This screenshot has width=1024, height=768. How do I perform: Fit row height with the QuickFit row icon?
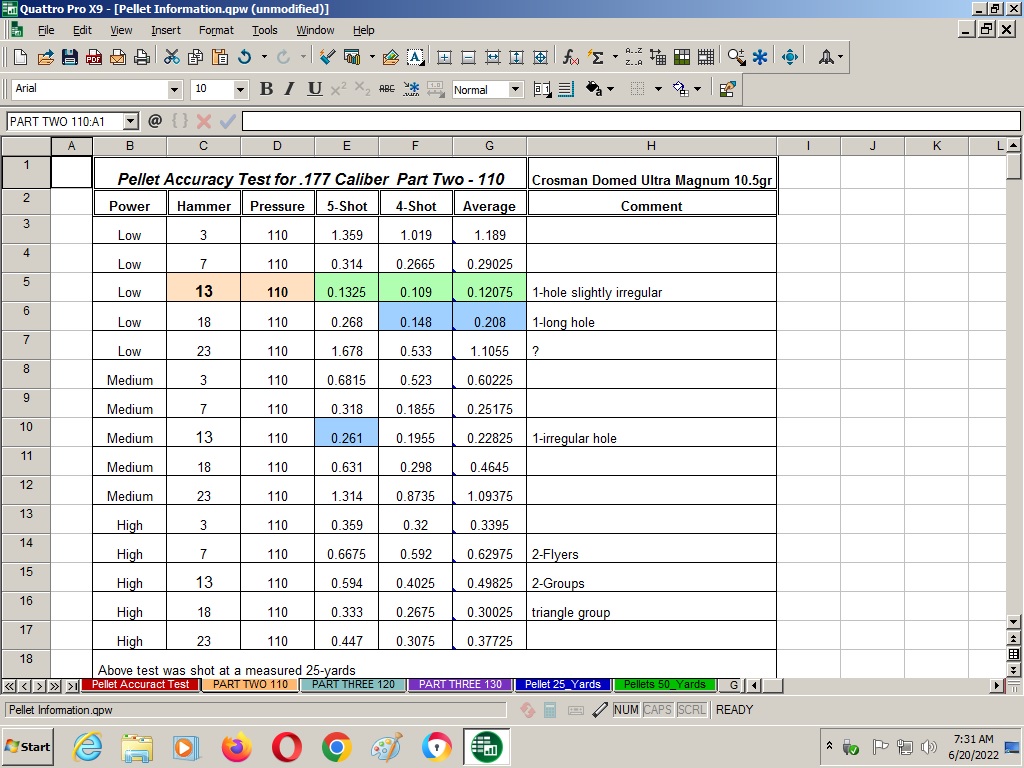(x=516, y=57)
